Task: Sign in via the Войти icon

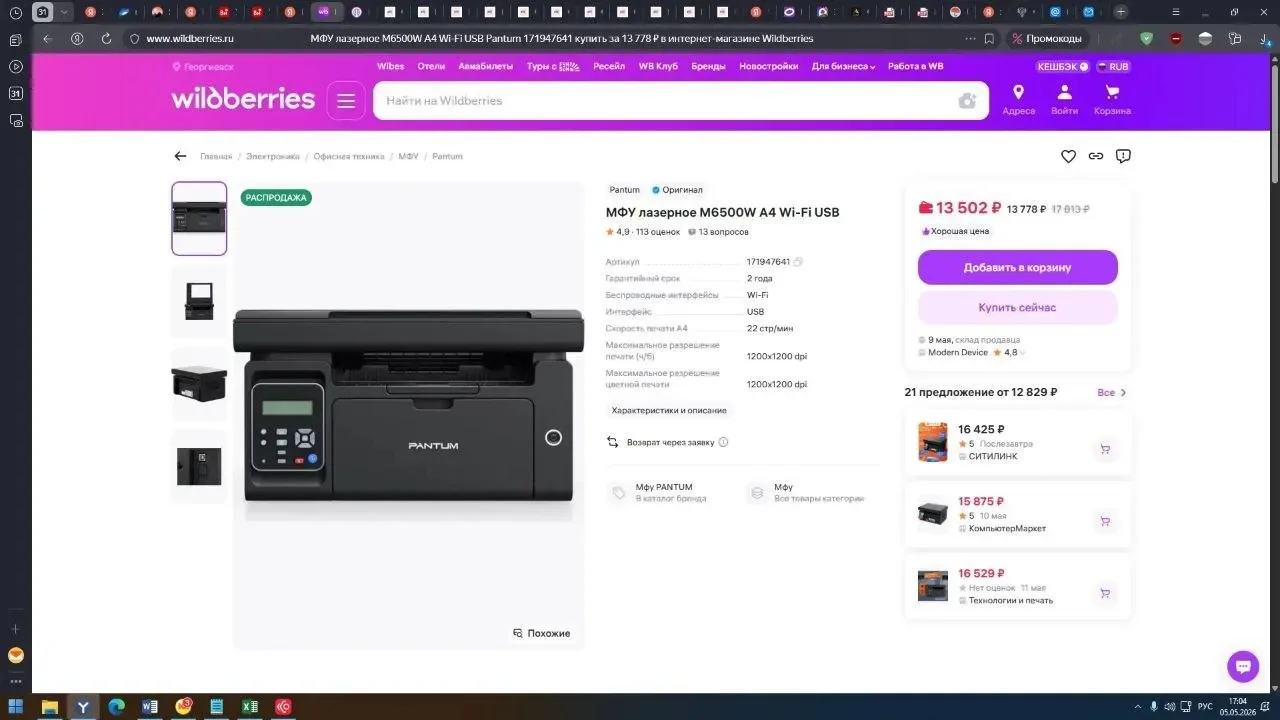Action: coord(1064,100)
